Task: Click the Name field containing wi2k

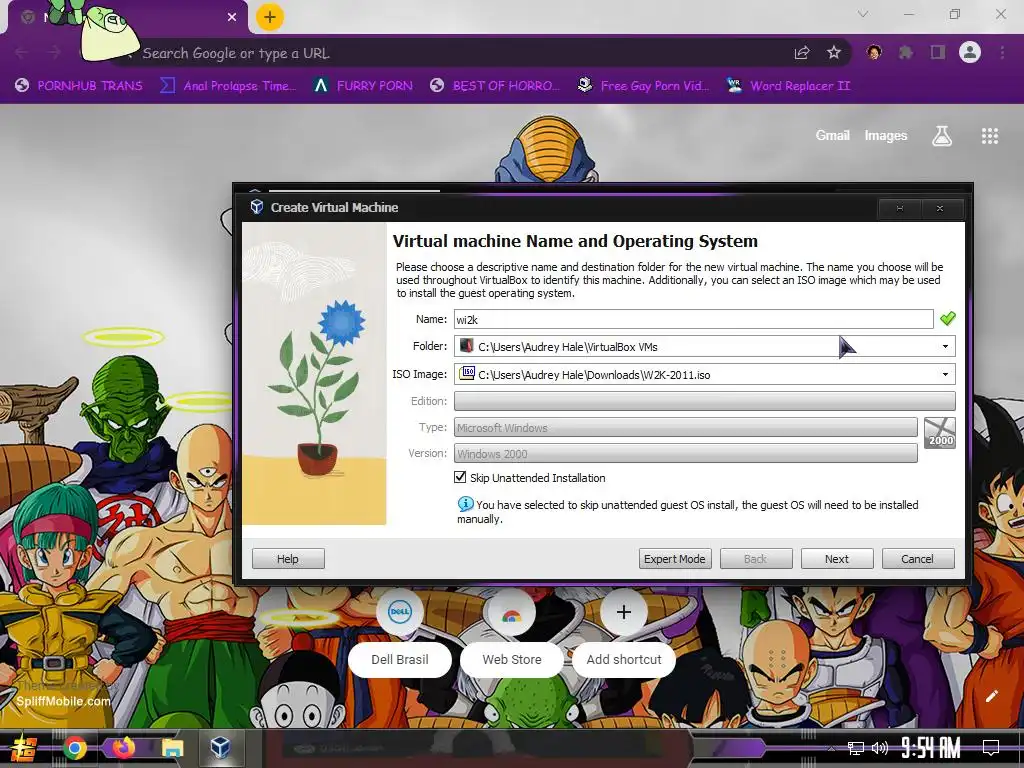Action: pos(694,319)
